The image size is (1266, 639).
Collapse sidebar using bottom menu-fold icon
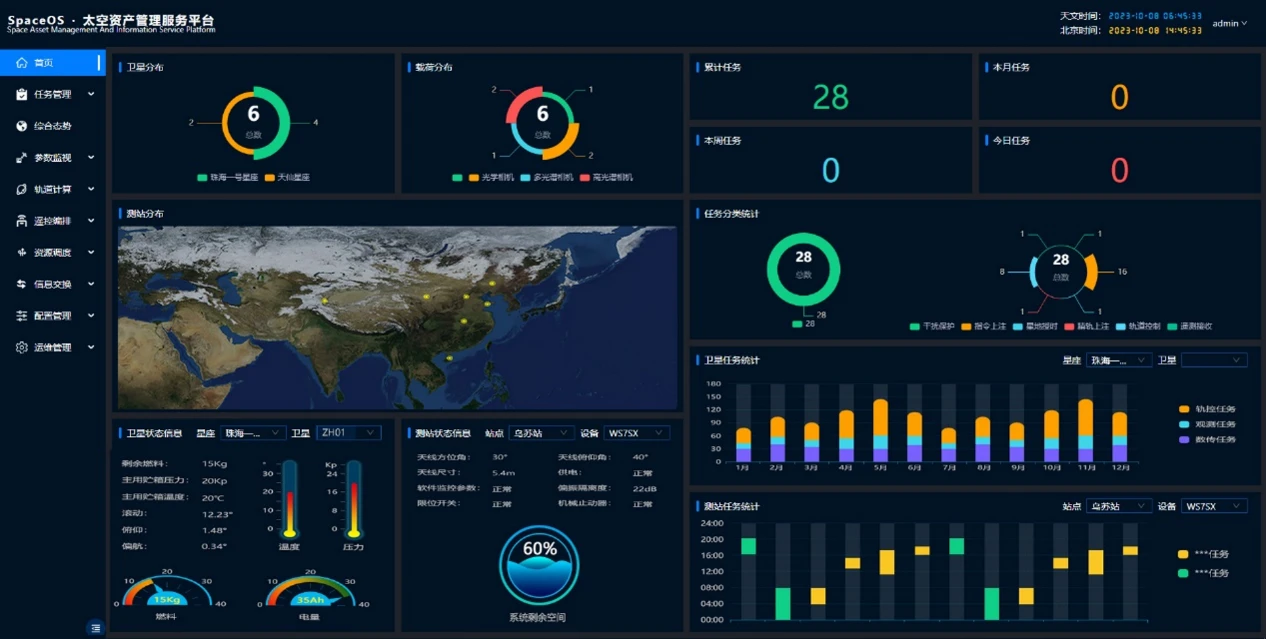point(95,627)
